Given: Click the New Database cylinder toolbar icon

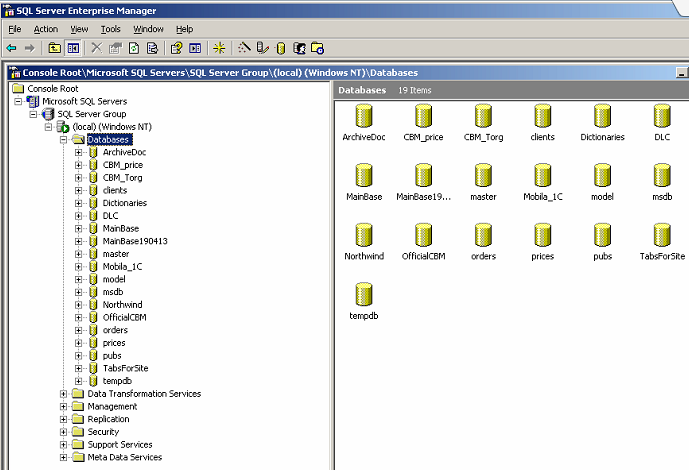Looking at the screenshot, I should 281,48.
